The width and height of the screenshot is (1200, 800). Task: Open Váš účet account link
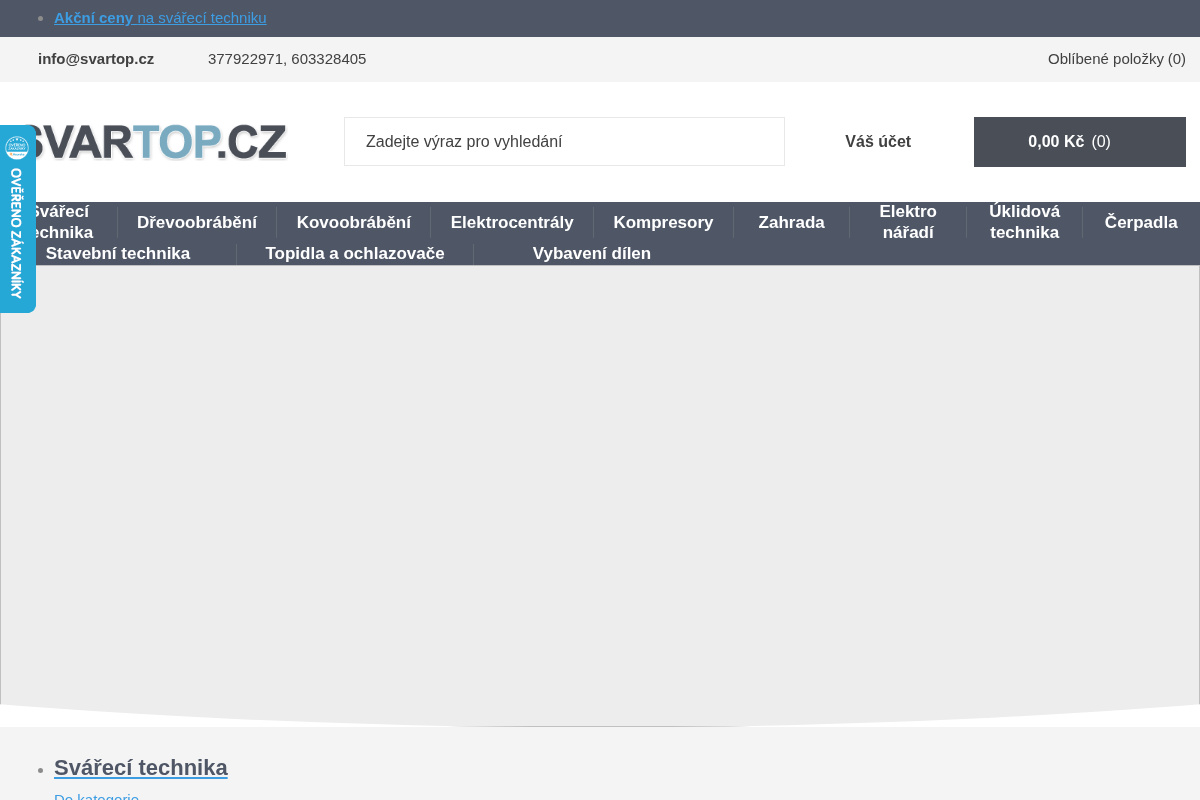(878, 142)
